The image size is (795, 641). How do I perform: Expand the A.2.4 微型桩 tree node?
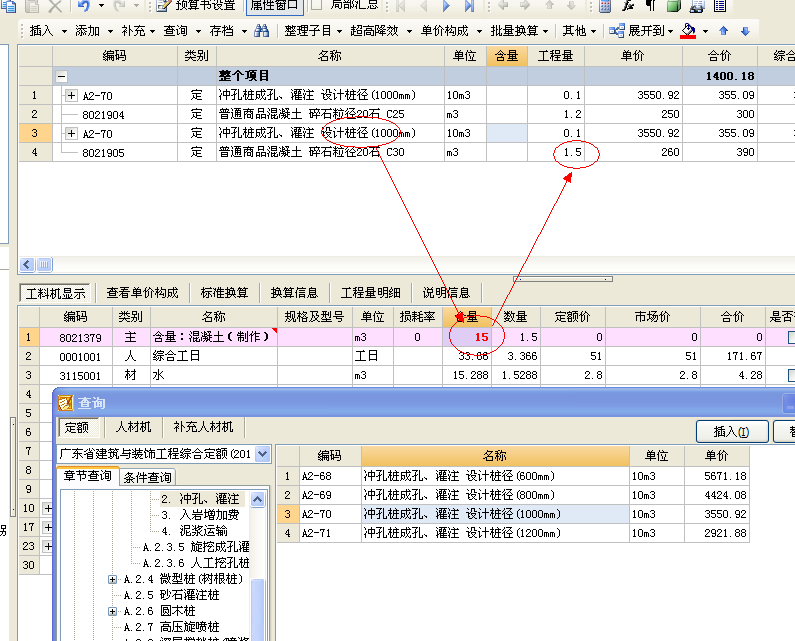(113, 579)
